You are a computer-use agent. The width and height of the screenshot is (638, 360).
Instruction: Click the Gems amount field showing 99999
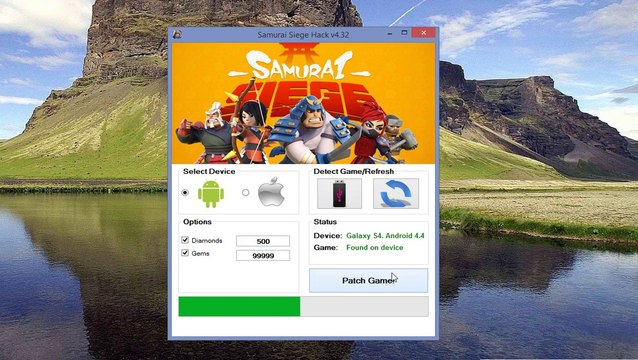pos(263,255)
